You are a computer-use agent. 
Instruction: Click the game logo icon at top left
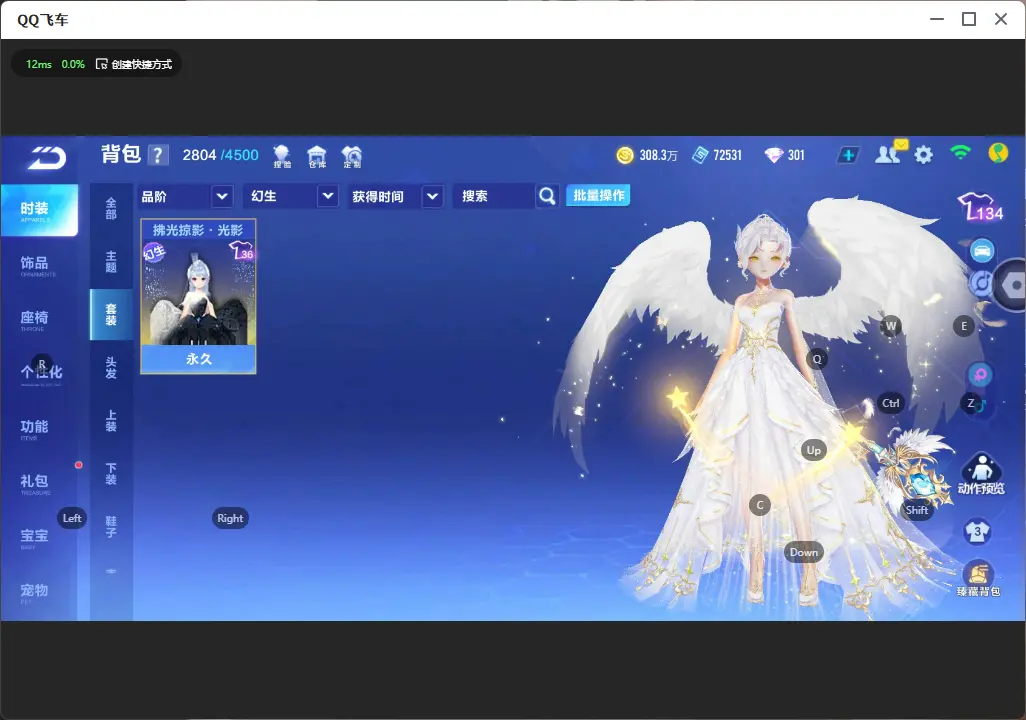46,158
